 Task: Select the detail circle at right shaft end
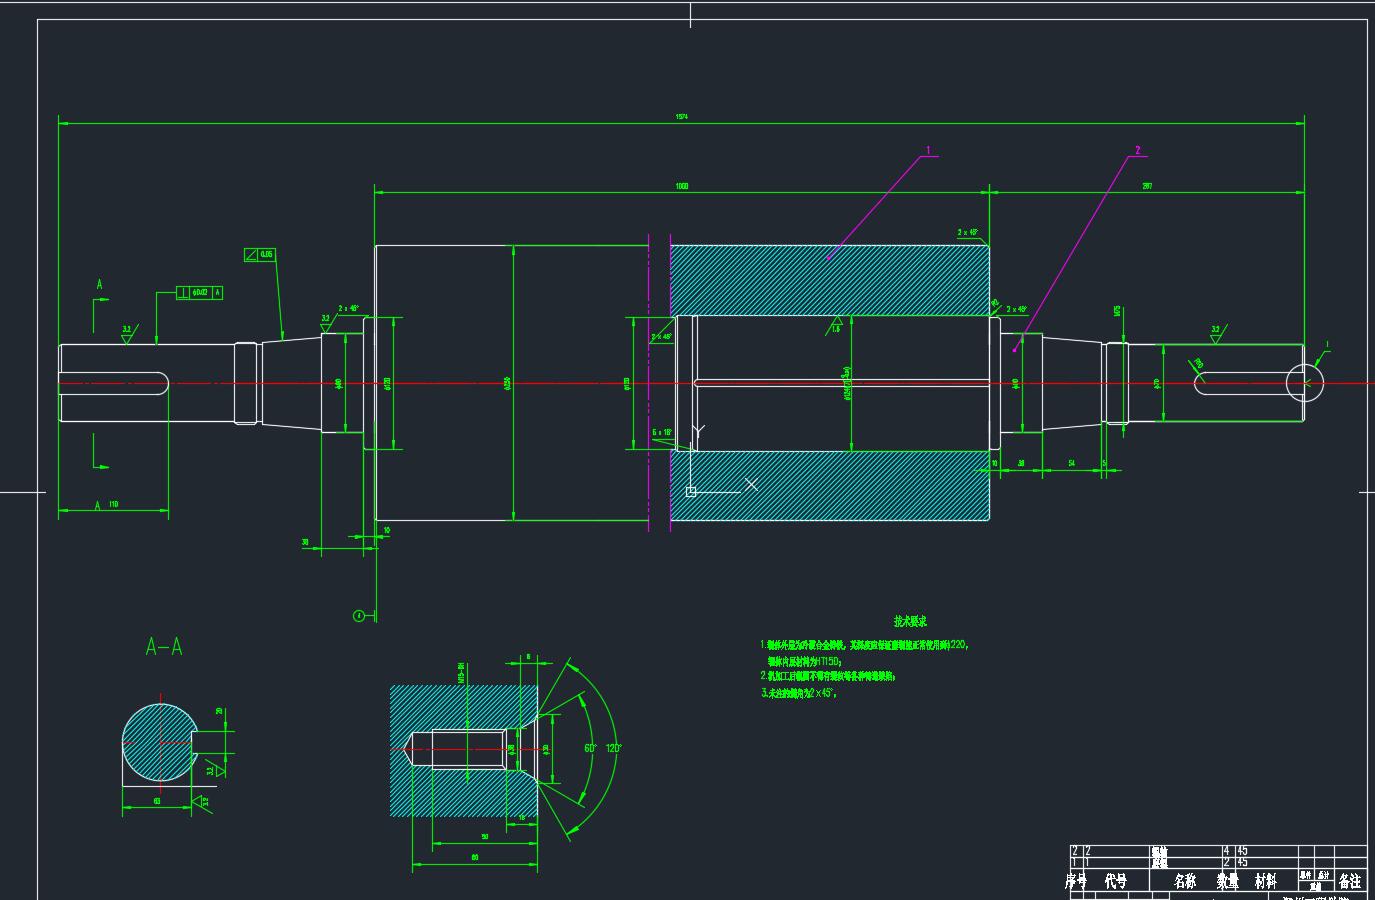(x=1304, y=381)
